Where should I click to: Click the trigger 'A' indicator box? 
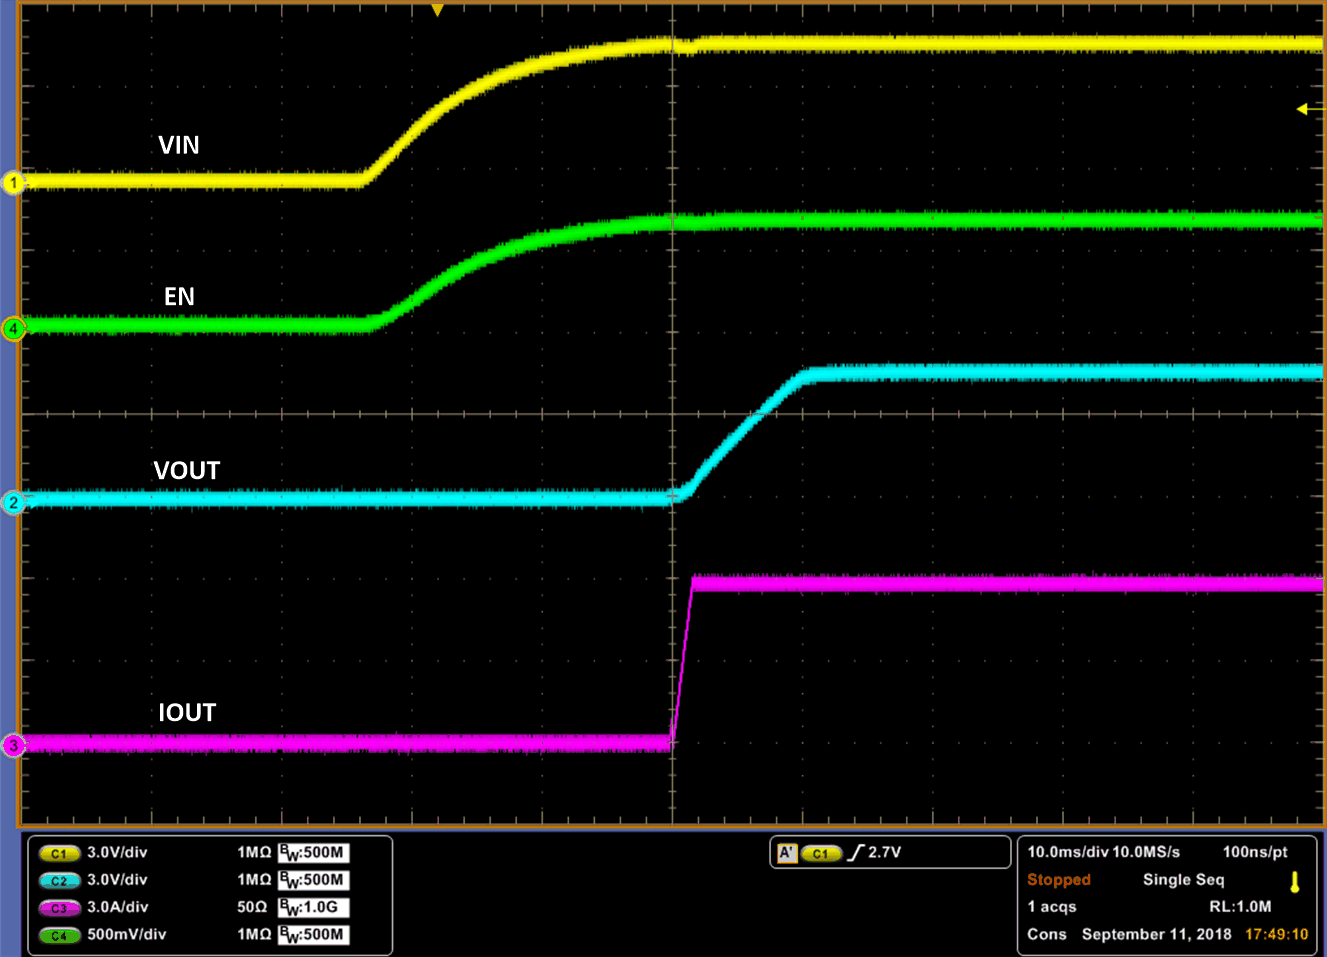[787, 853]
